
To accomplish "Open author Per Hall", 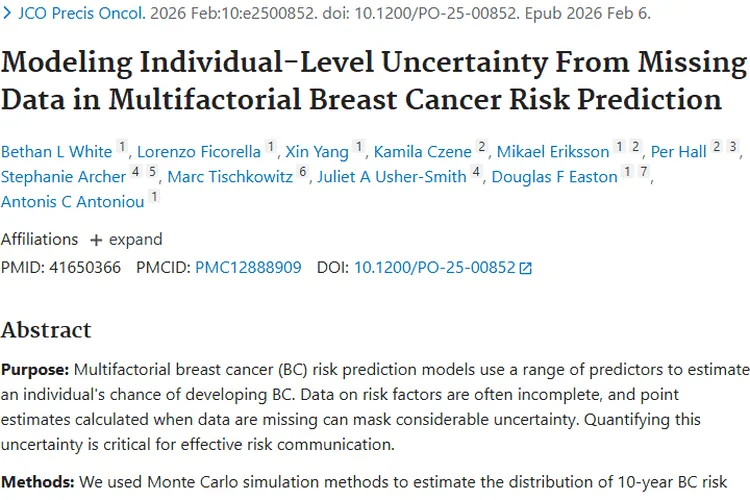I will (x=678, y=152).
